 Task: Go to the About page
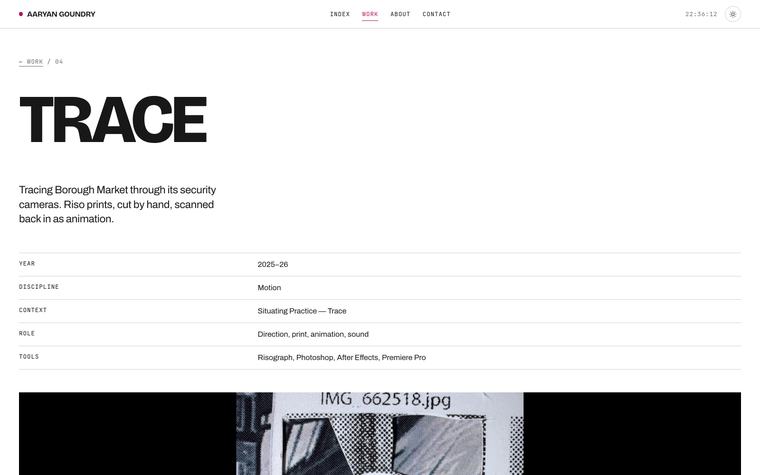pyautogui.click(x=400, y=14)
